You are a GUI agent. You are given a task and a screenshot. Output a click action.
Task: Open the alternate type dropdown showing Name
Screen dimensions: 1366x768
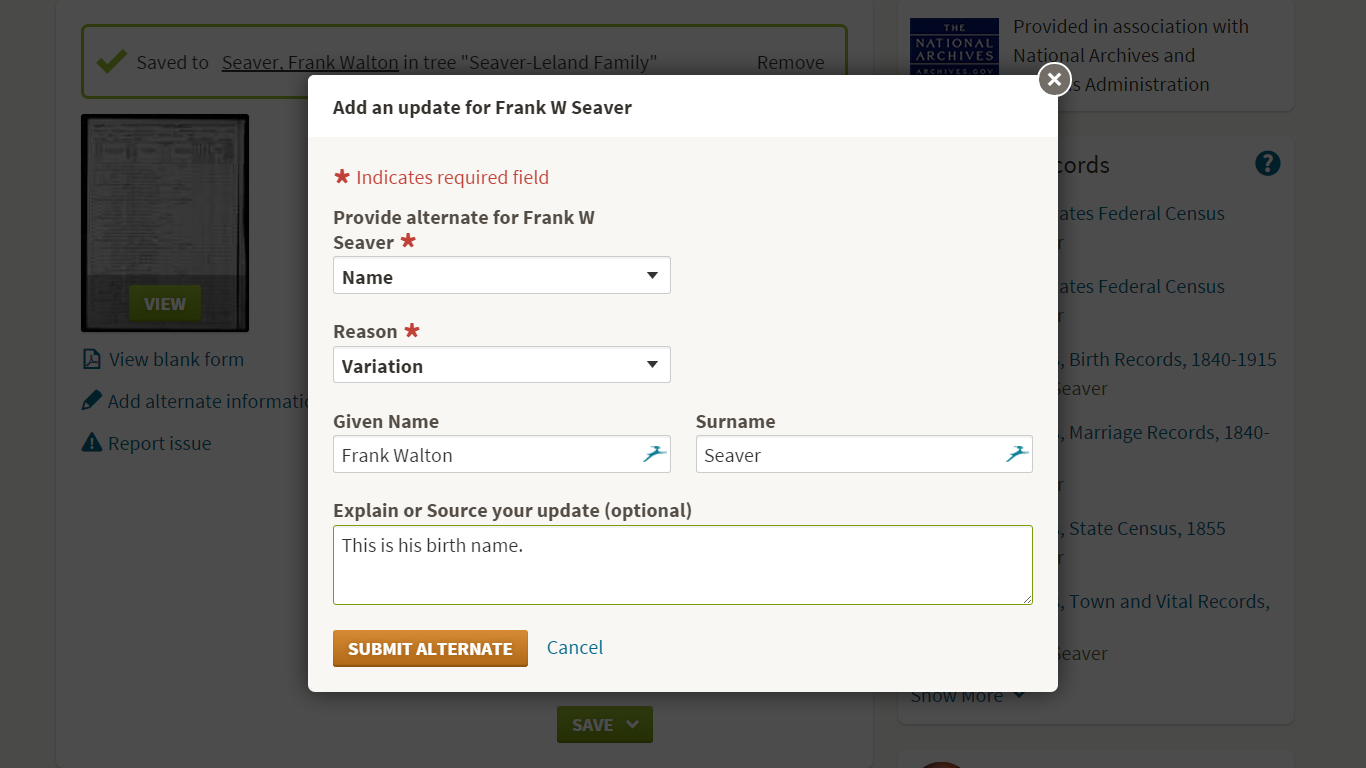501,275
